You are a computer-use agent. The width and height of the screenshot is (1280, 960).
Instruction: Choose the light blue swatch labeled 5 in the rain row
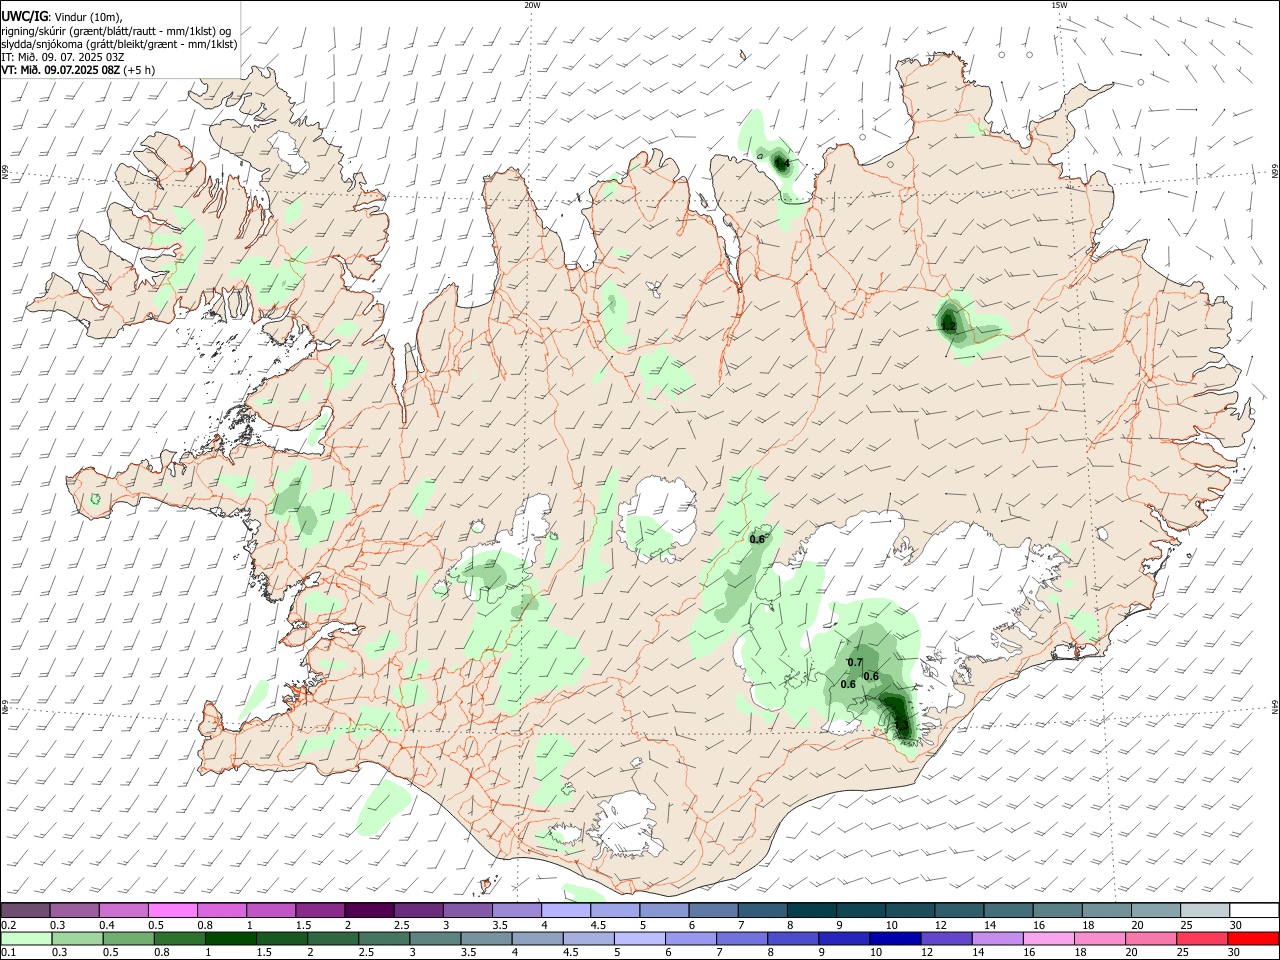tap(639, 938)
